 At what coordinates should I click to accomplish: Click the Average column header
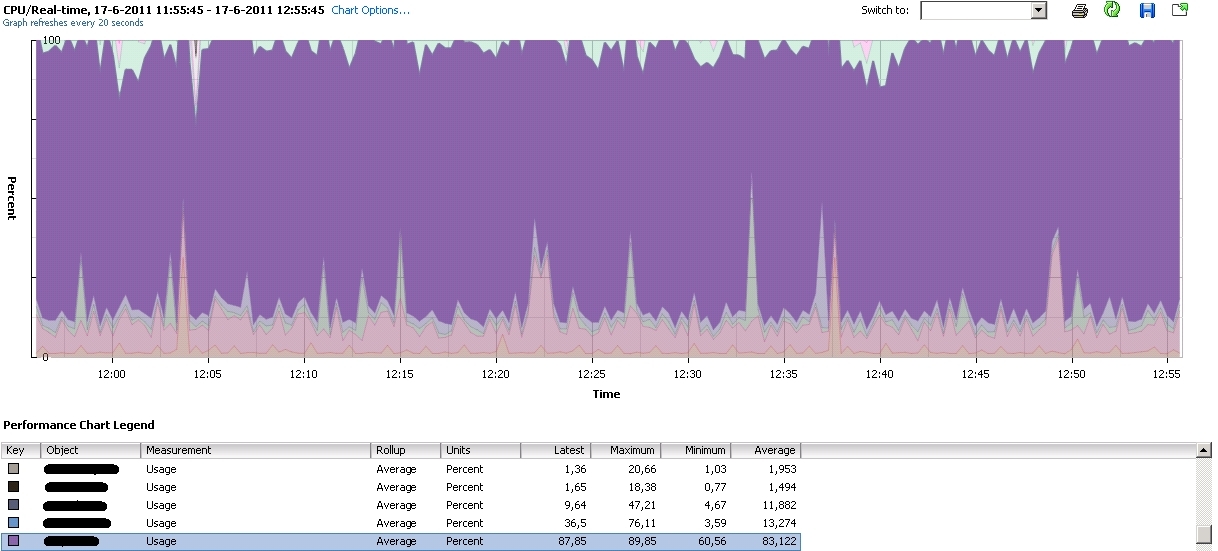coord(766,450)
